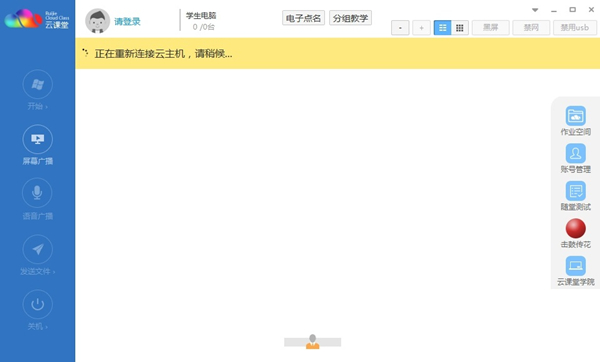Minimize the cloud class window

554,10
